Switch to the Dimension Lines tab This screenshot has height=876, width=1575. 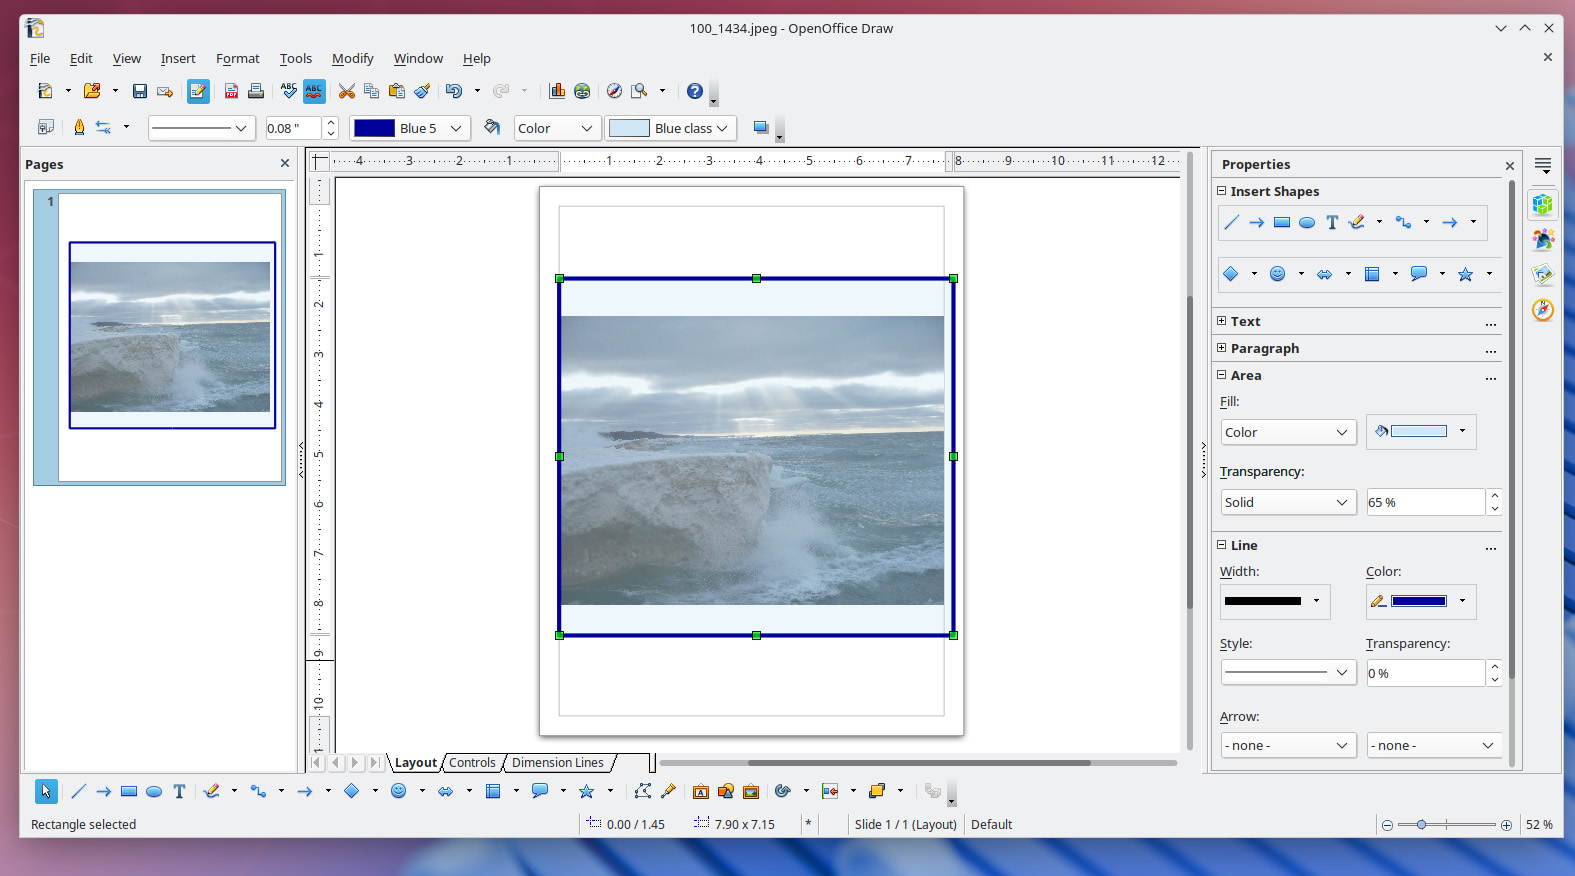pyautogui.click(x=557, y=763)
